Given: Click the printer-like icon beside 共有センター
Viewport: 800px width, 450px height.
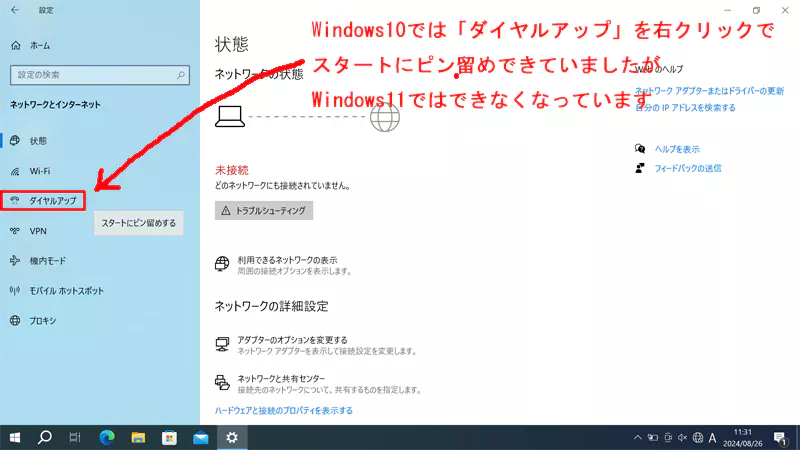Looking at the screenshot, I should click(222, 383).
